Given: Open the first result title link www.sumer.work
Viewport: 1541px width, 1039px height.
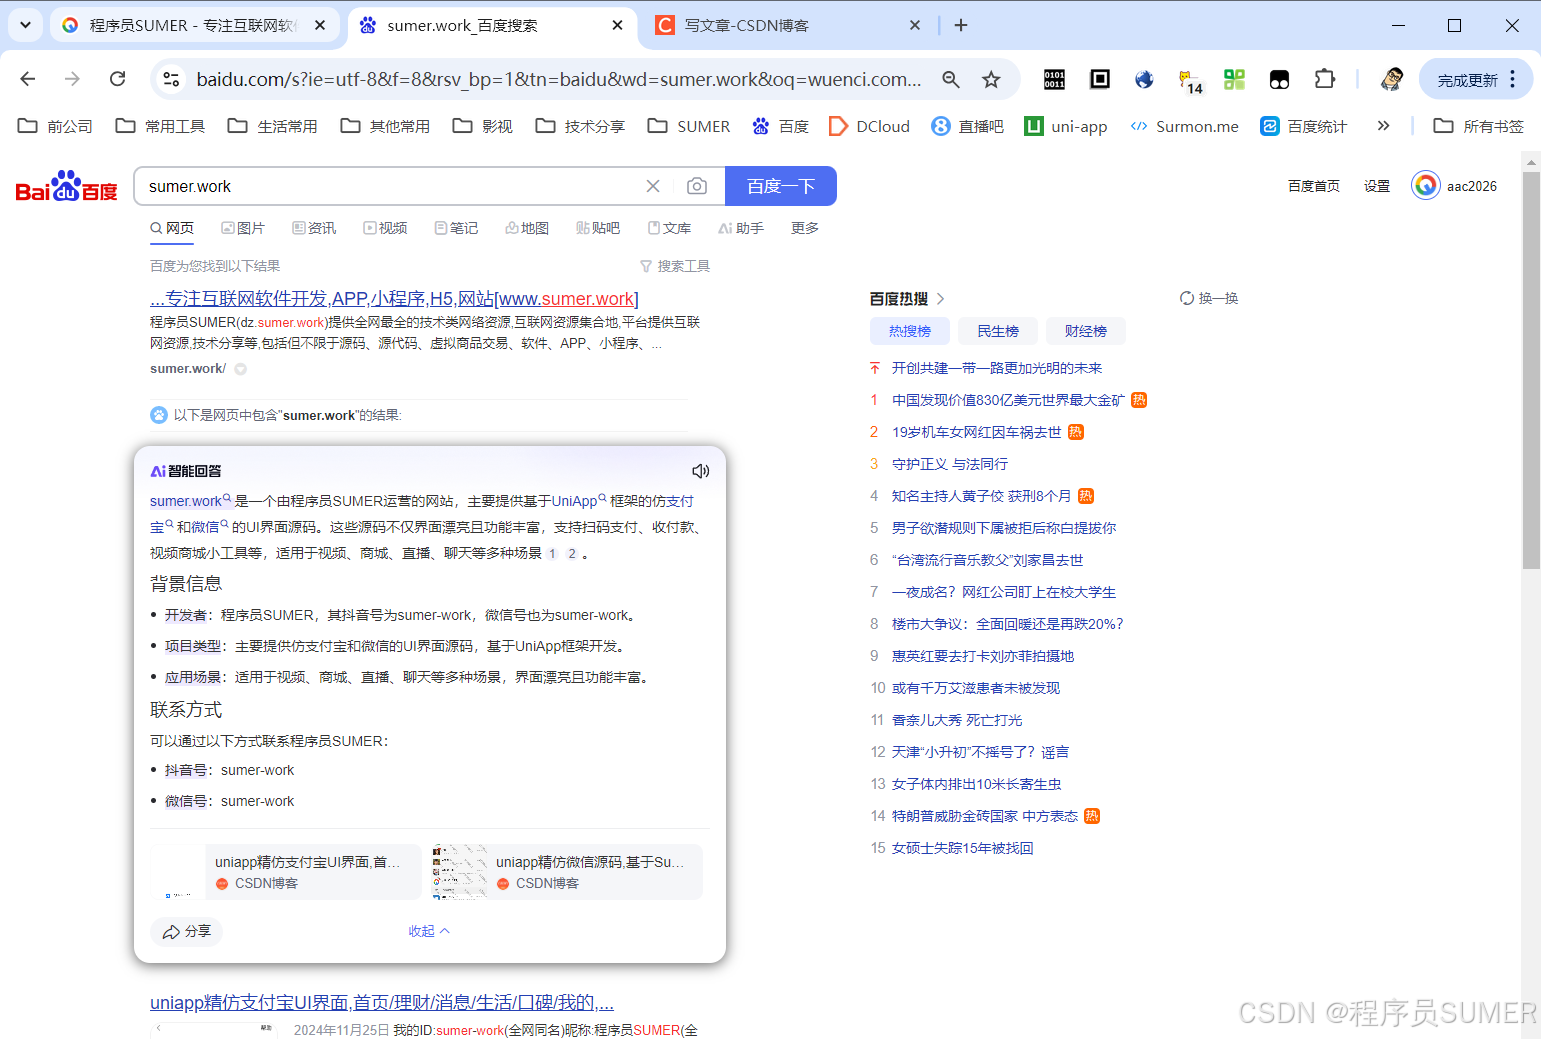Looking at the screenshot, I should (x=394, y=298).
